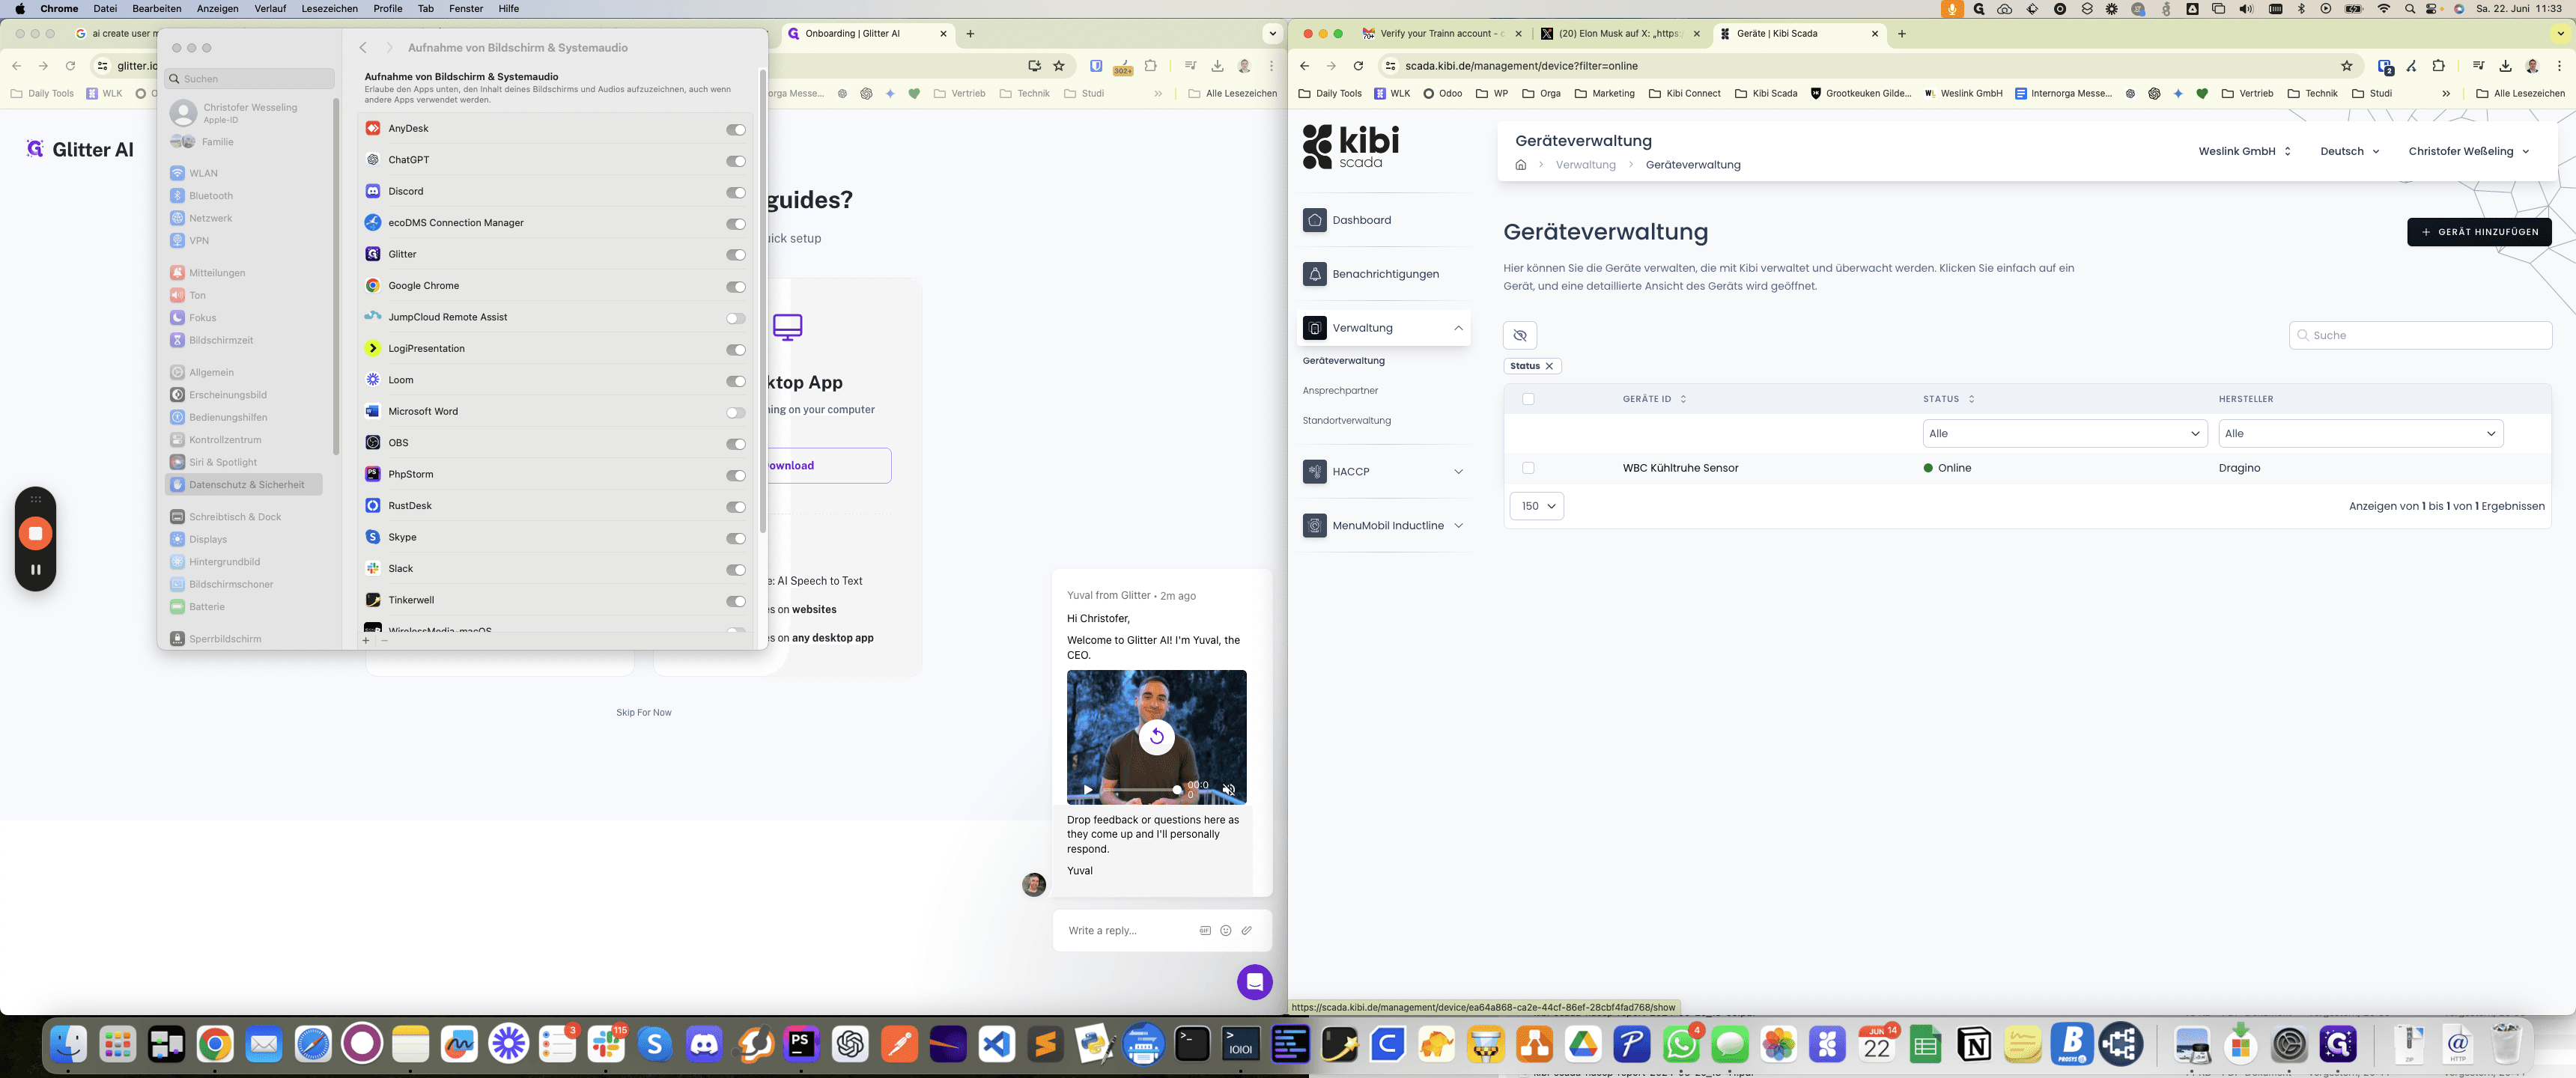Pause the Glitter recording
2576x1078 pixels.
point(35,570)
